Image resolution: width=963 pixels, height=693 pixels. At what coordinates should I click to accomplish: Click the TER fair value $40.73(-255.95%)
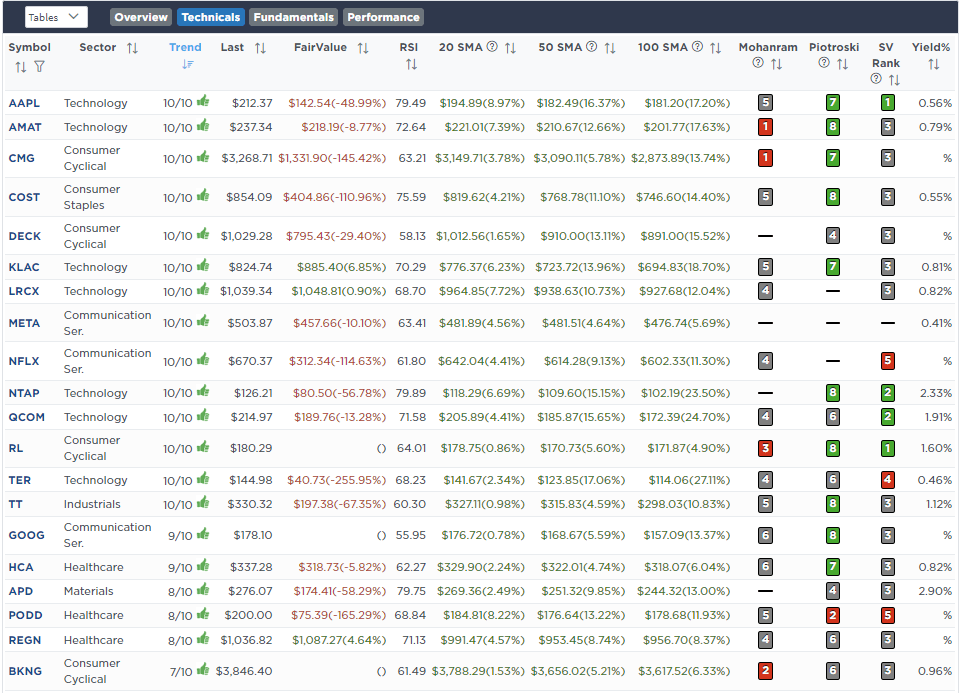click(337, 480)
